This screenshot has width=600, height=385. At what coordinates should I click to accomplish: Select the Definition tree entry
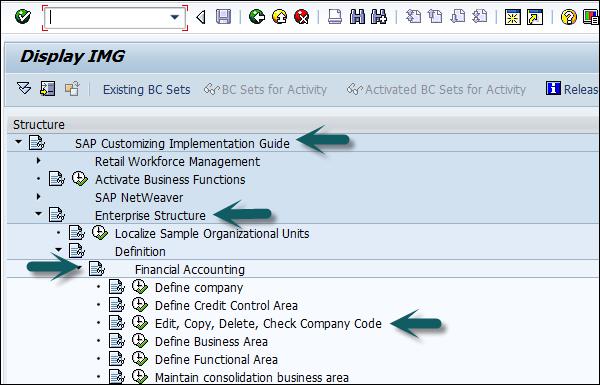(x=140, y=251)
